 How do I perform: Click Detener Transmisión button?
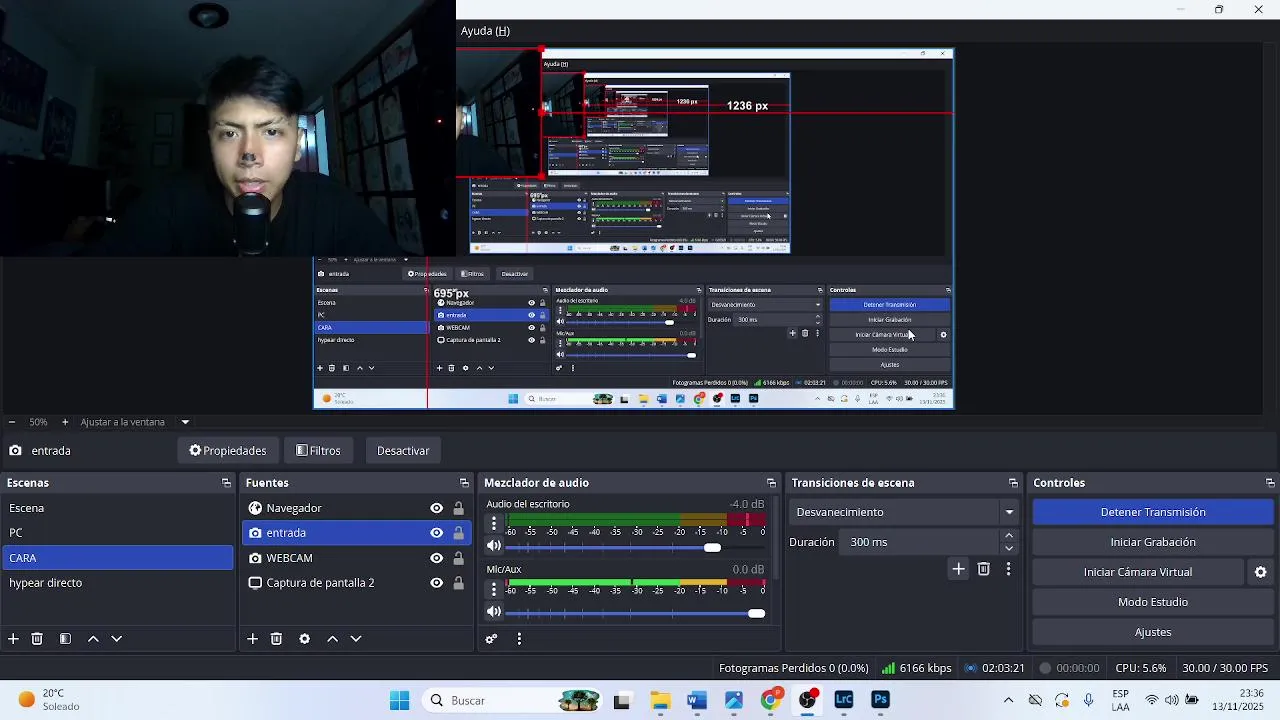pyautogui.click(x=1153, y=512)
